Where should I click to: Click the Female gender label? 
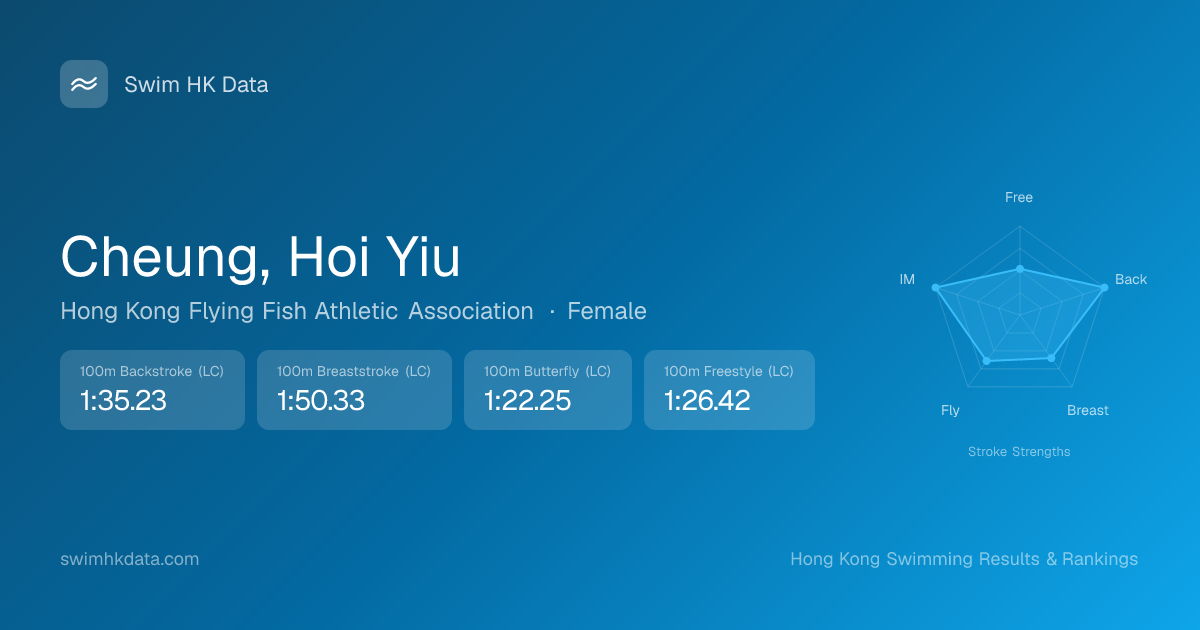click(x=607, y=311)
